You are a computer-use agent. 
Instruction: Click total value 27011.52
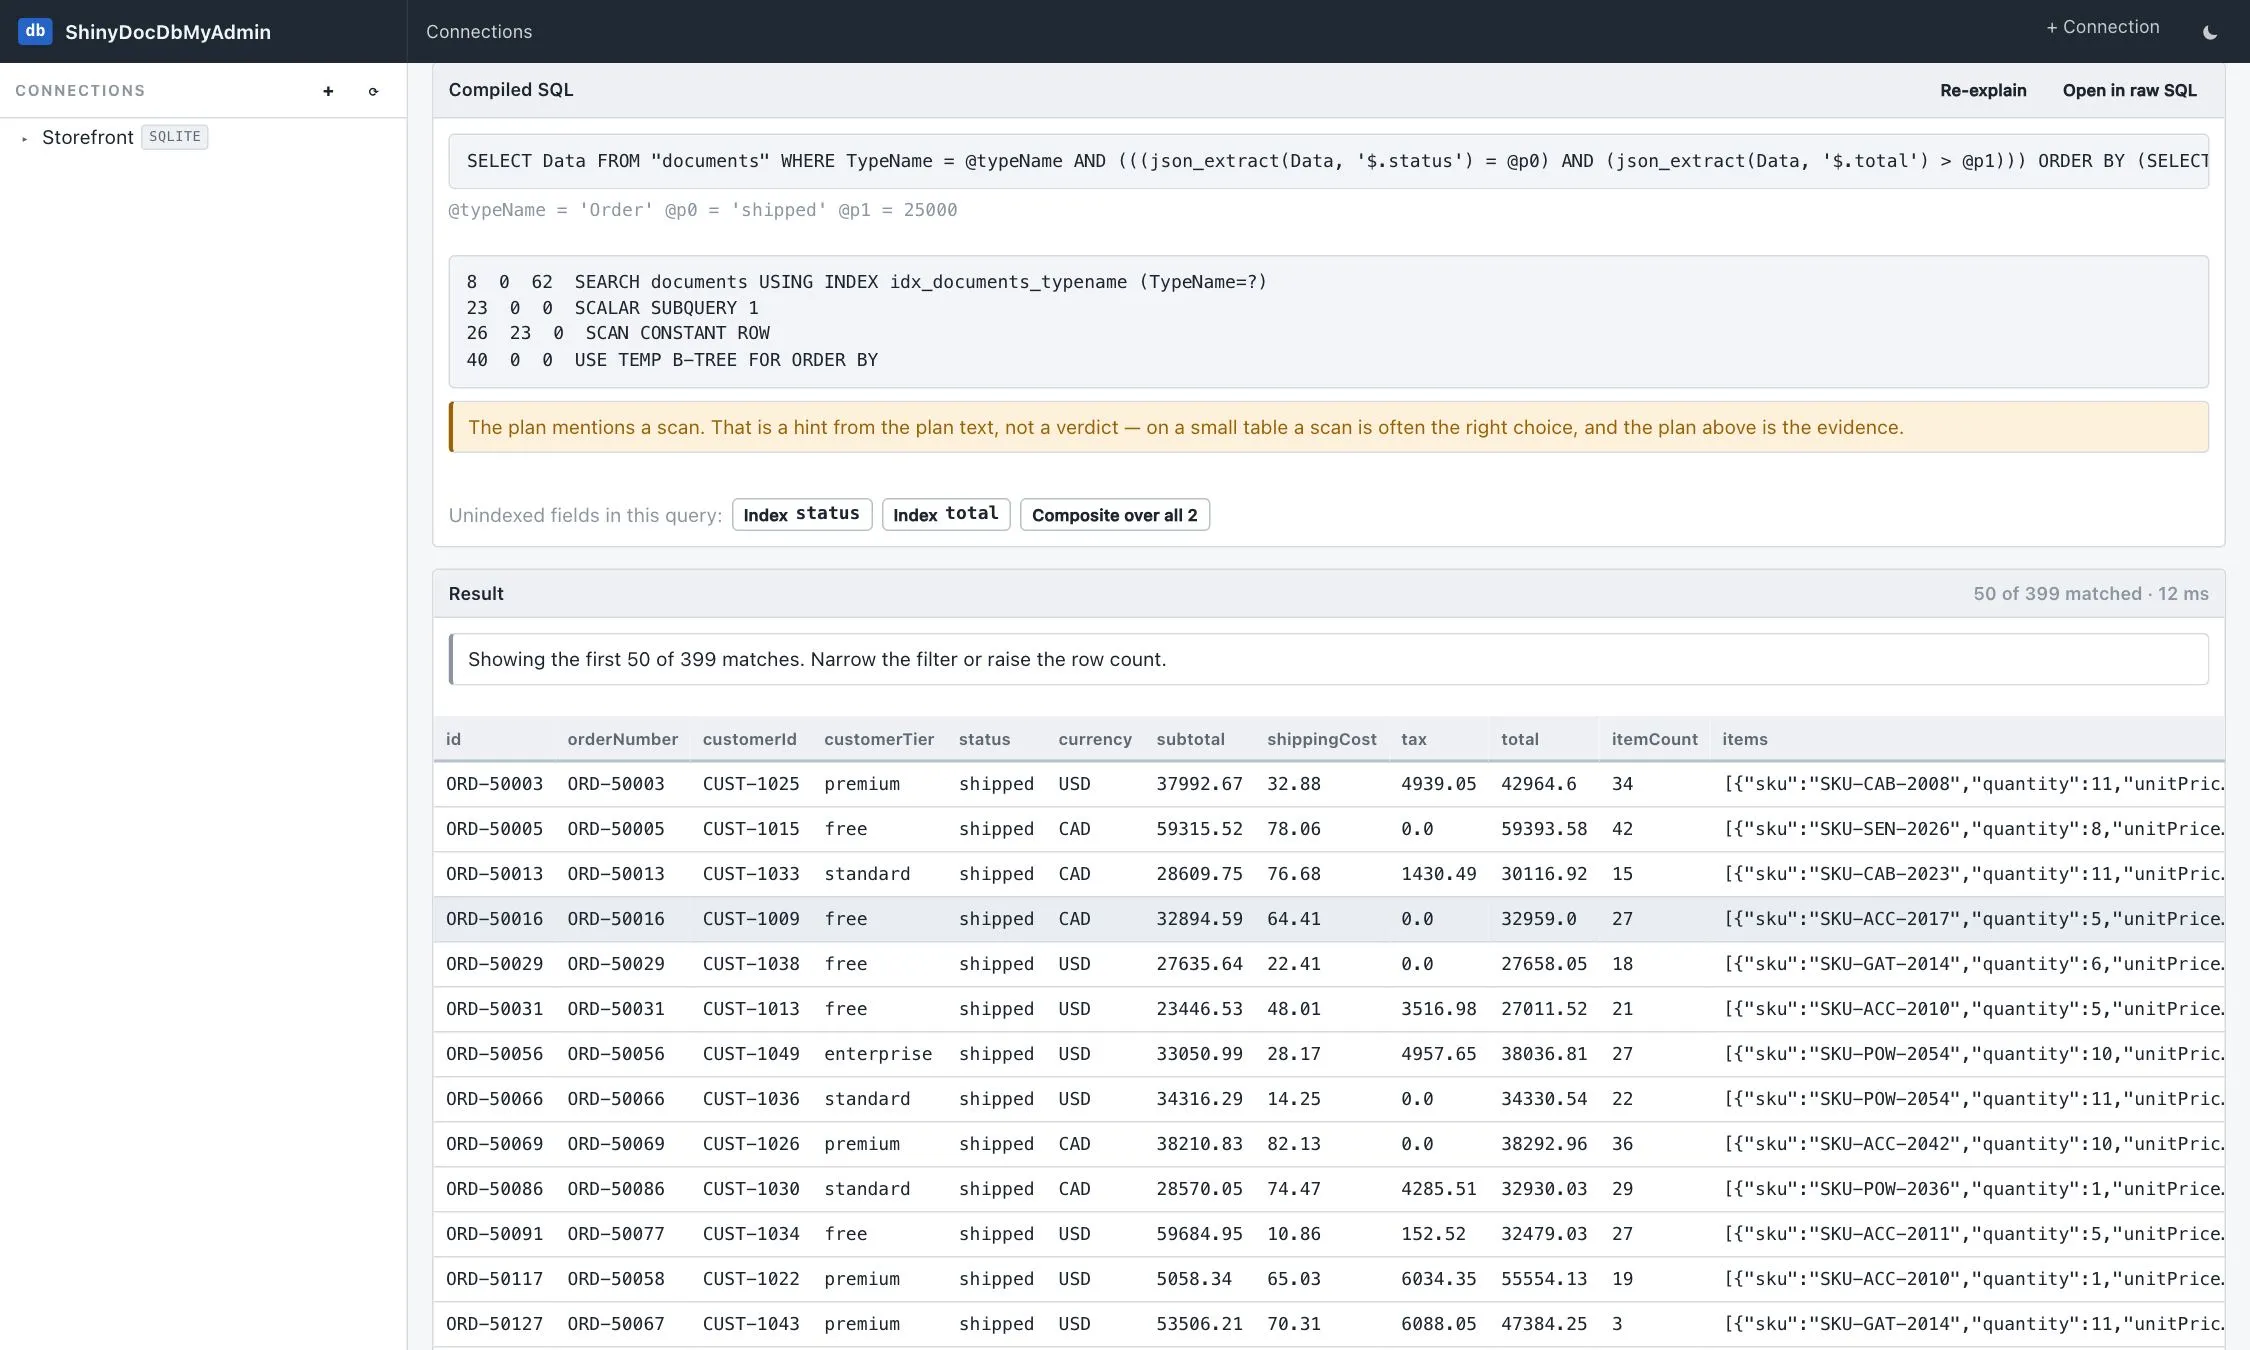coord(1544,1009)
